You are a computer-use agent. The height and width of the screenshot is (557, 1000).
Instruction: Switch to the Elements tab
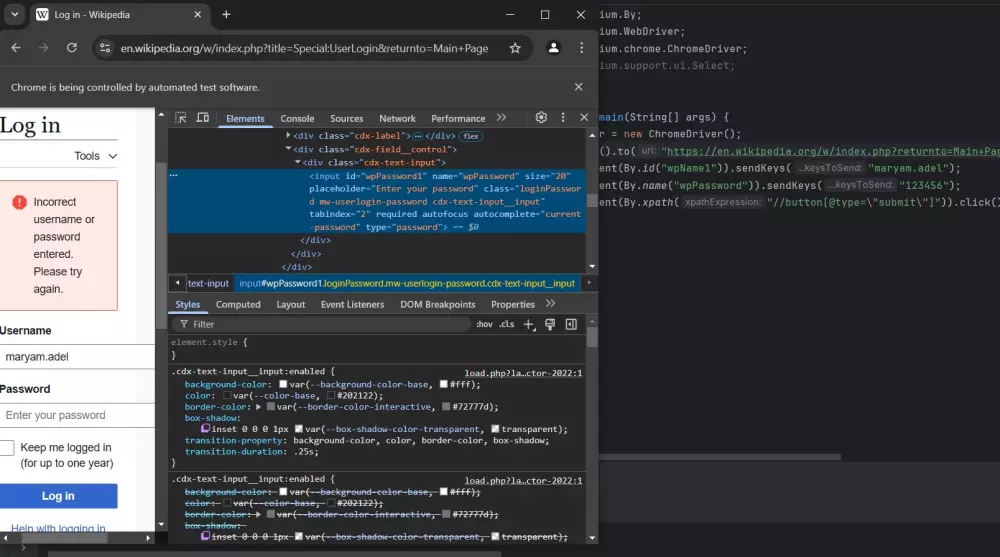[x=245, y=119]
